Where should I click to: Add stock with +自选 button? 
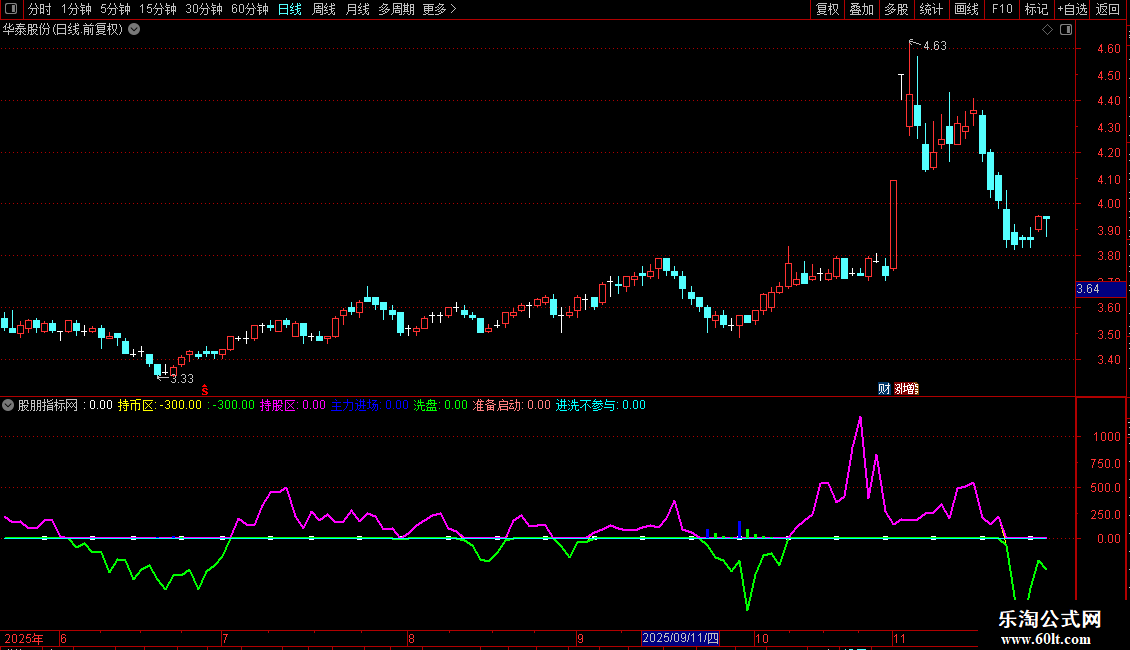pos(1072,9)
